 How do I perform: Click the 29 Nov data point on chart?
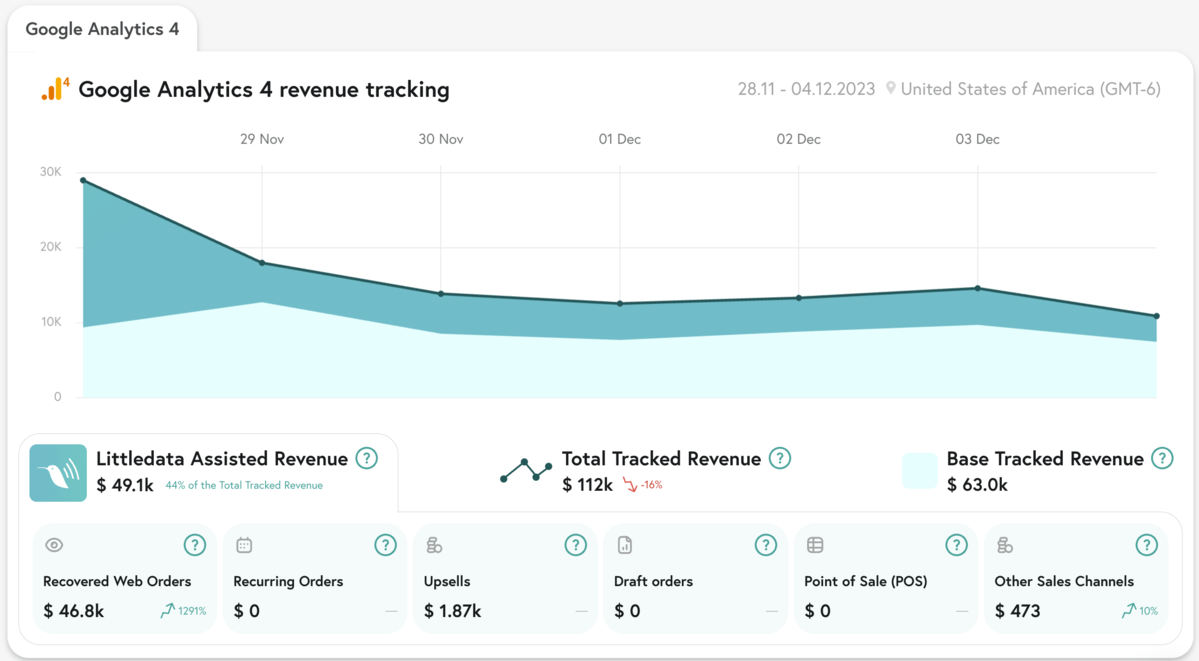(262, 263)
